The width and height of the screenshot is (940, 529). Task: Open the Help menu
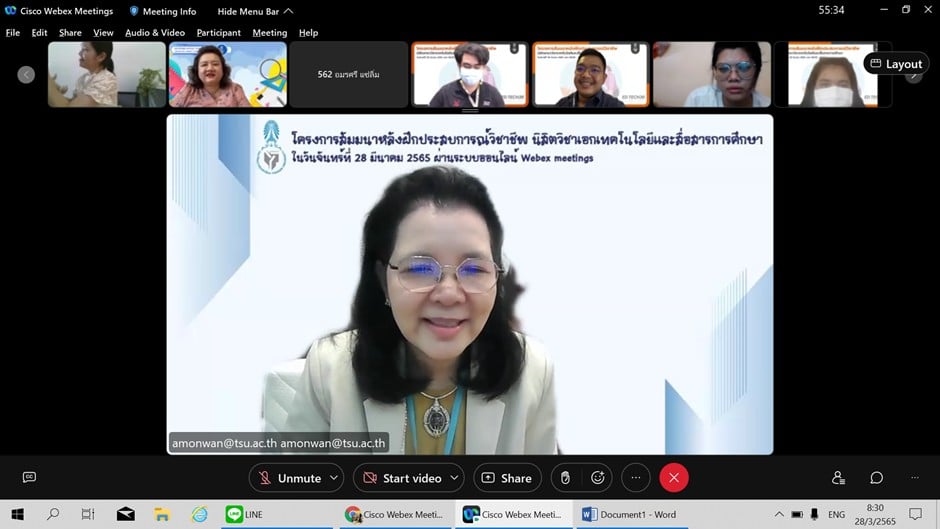click(308, 33)
